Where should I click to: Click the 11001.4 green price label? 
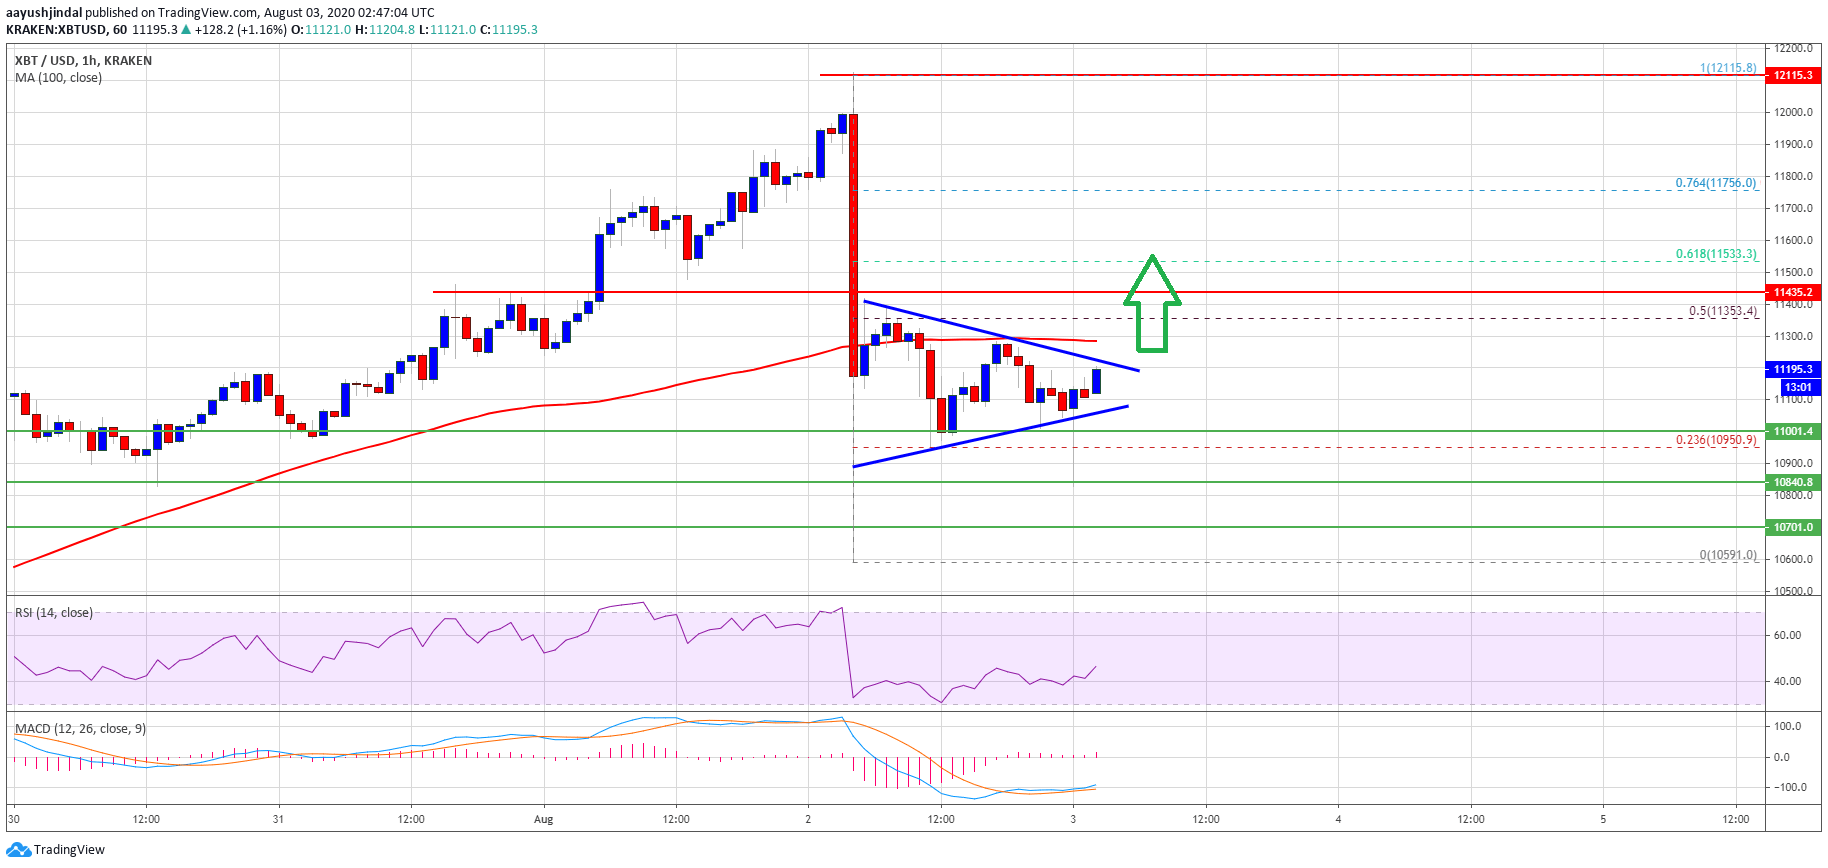point(1793,431)
